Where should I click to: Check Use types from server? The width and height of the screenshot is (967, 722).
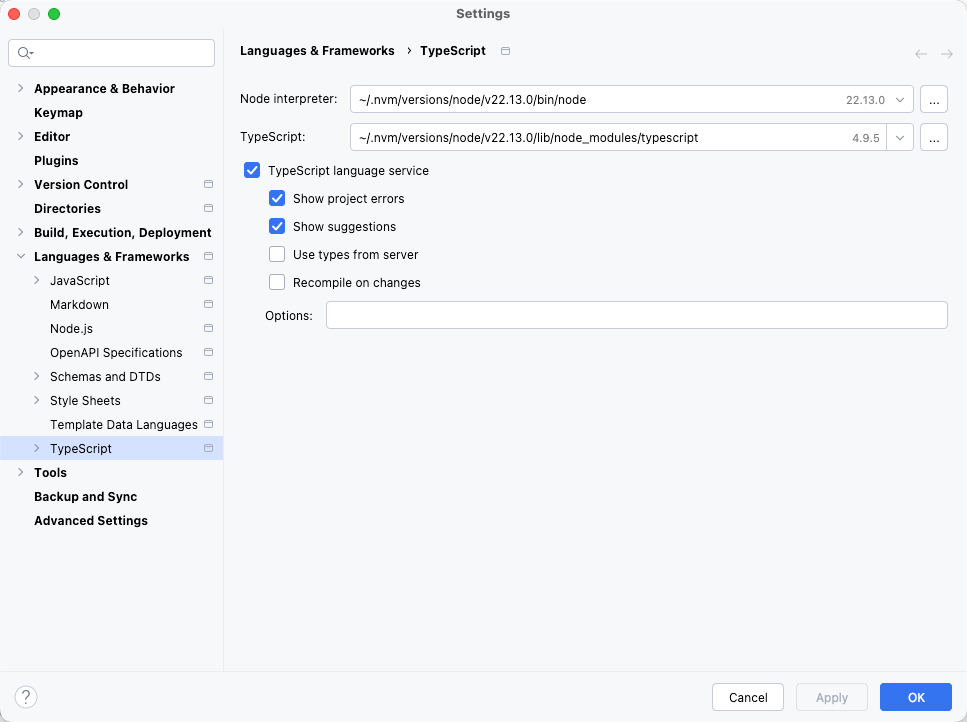277,255
